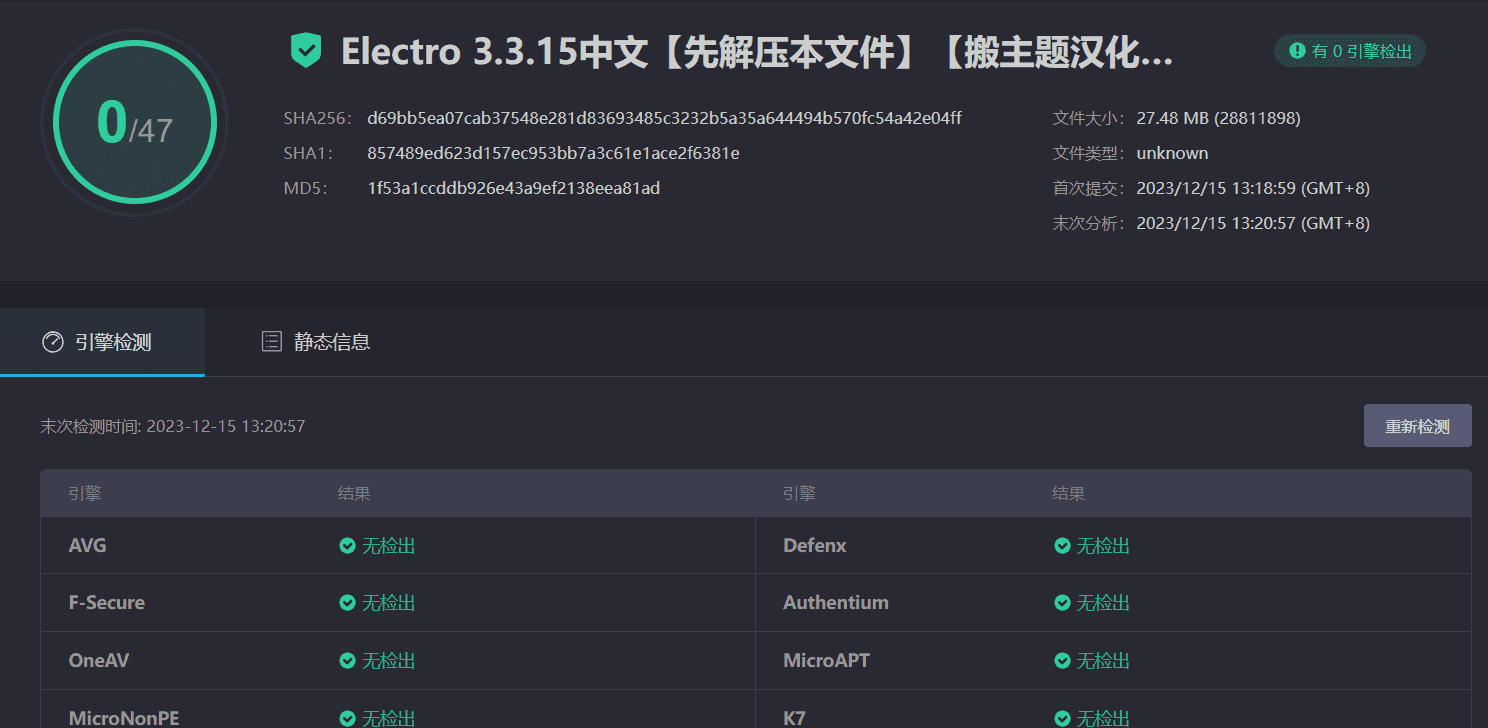Click the 末次检测时间 timestamp line
The width and height of the screenshot is (1488, 728).
(x=172, y=426)
